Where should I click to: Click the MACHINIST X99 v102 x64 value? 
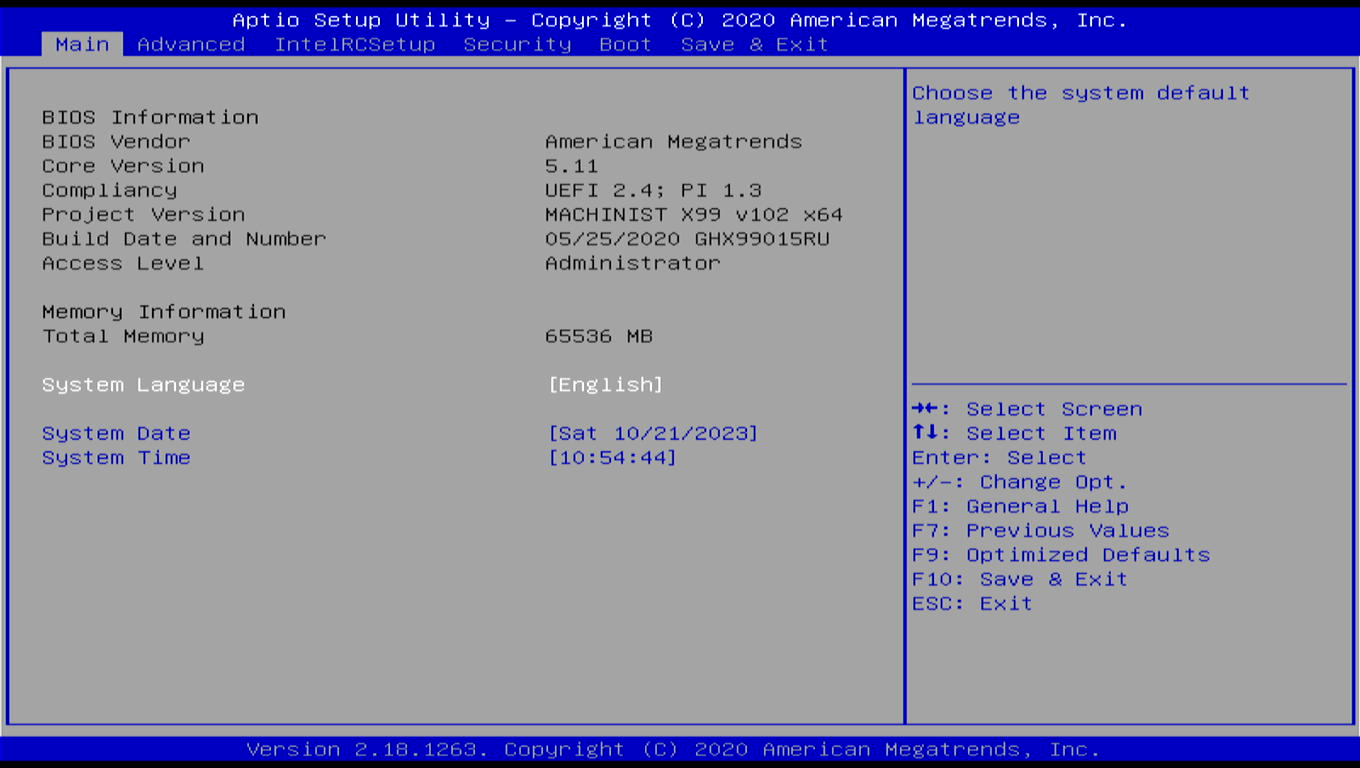pyautogui.click(x=694, y=215)
